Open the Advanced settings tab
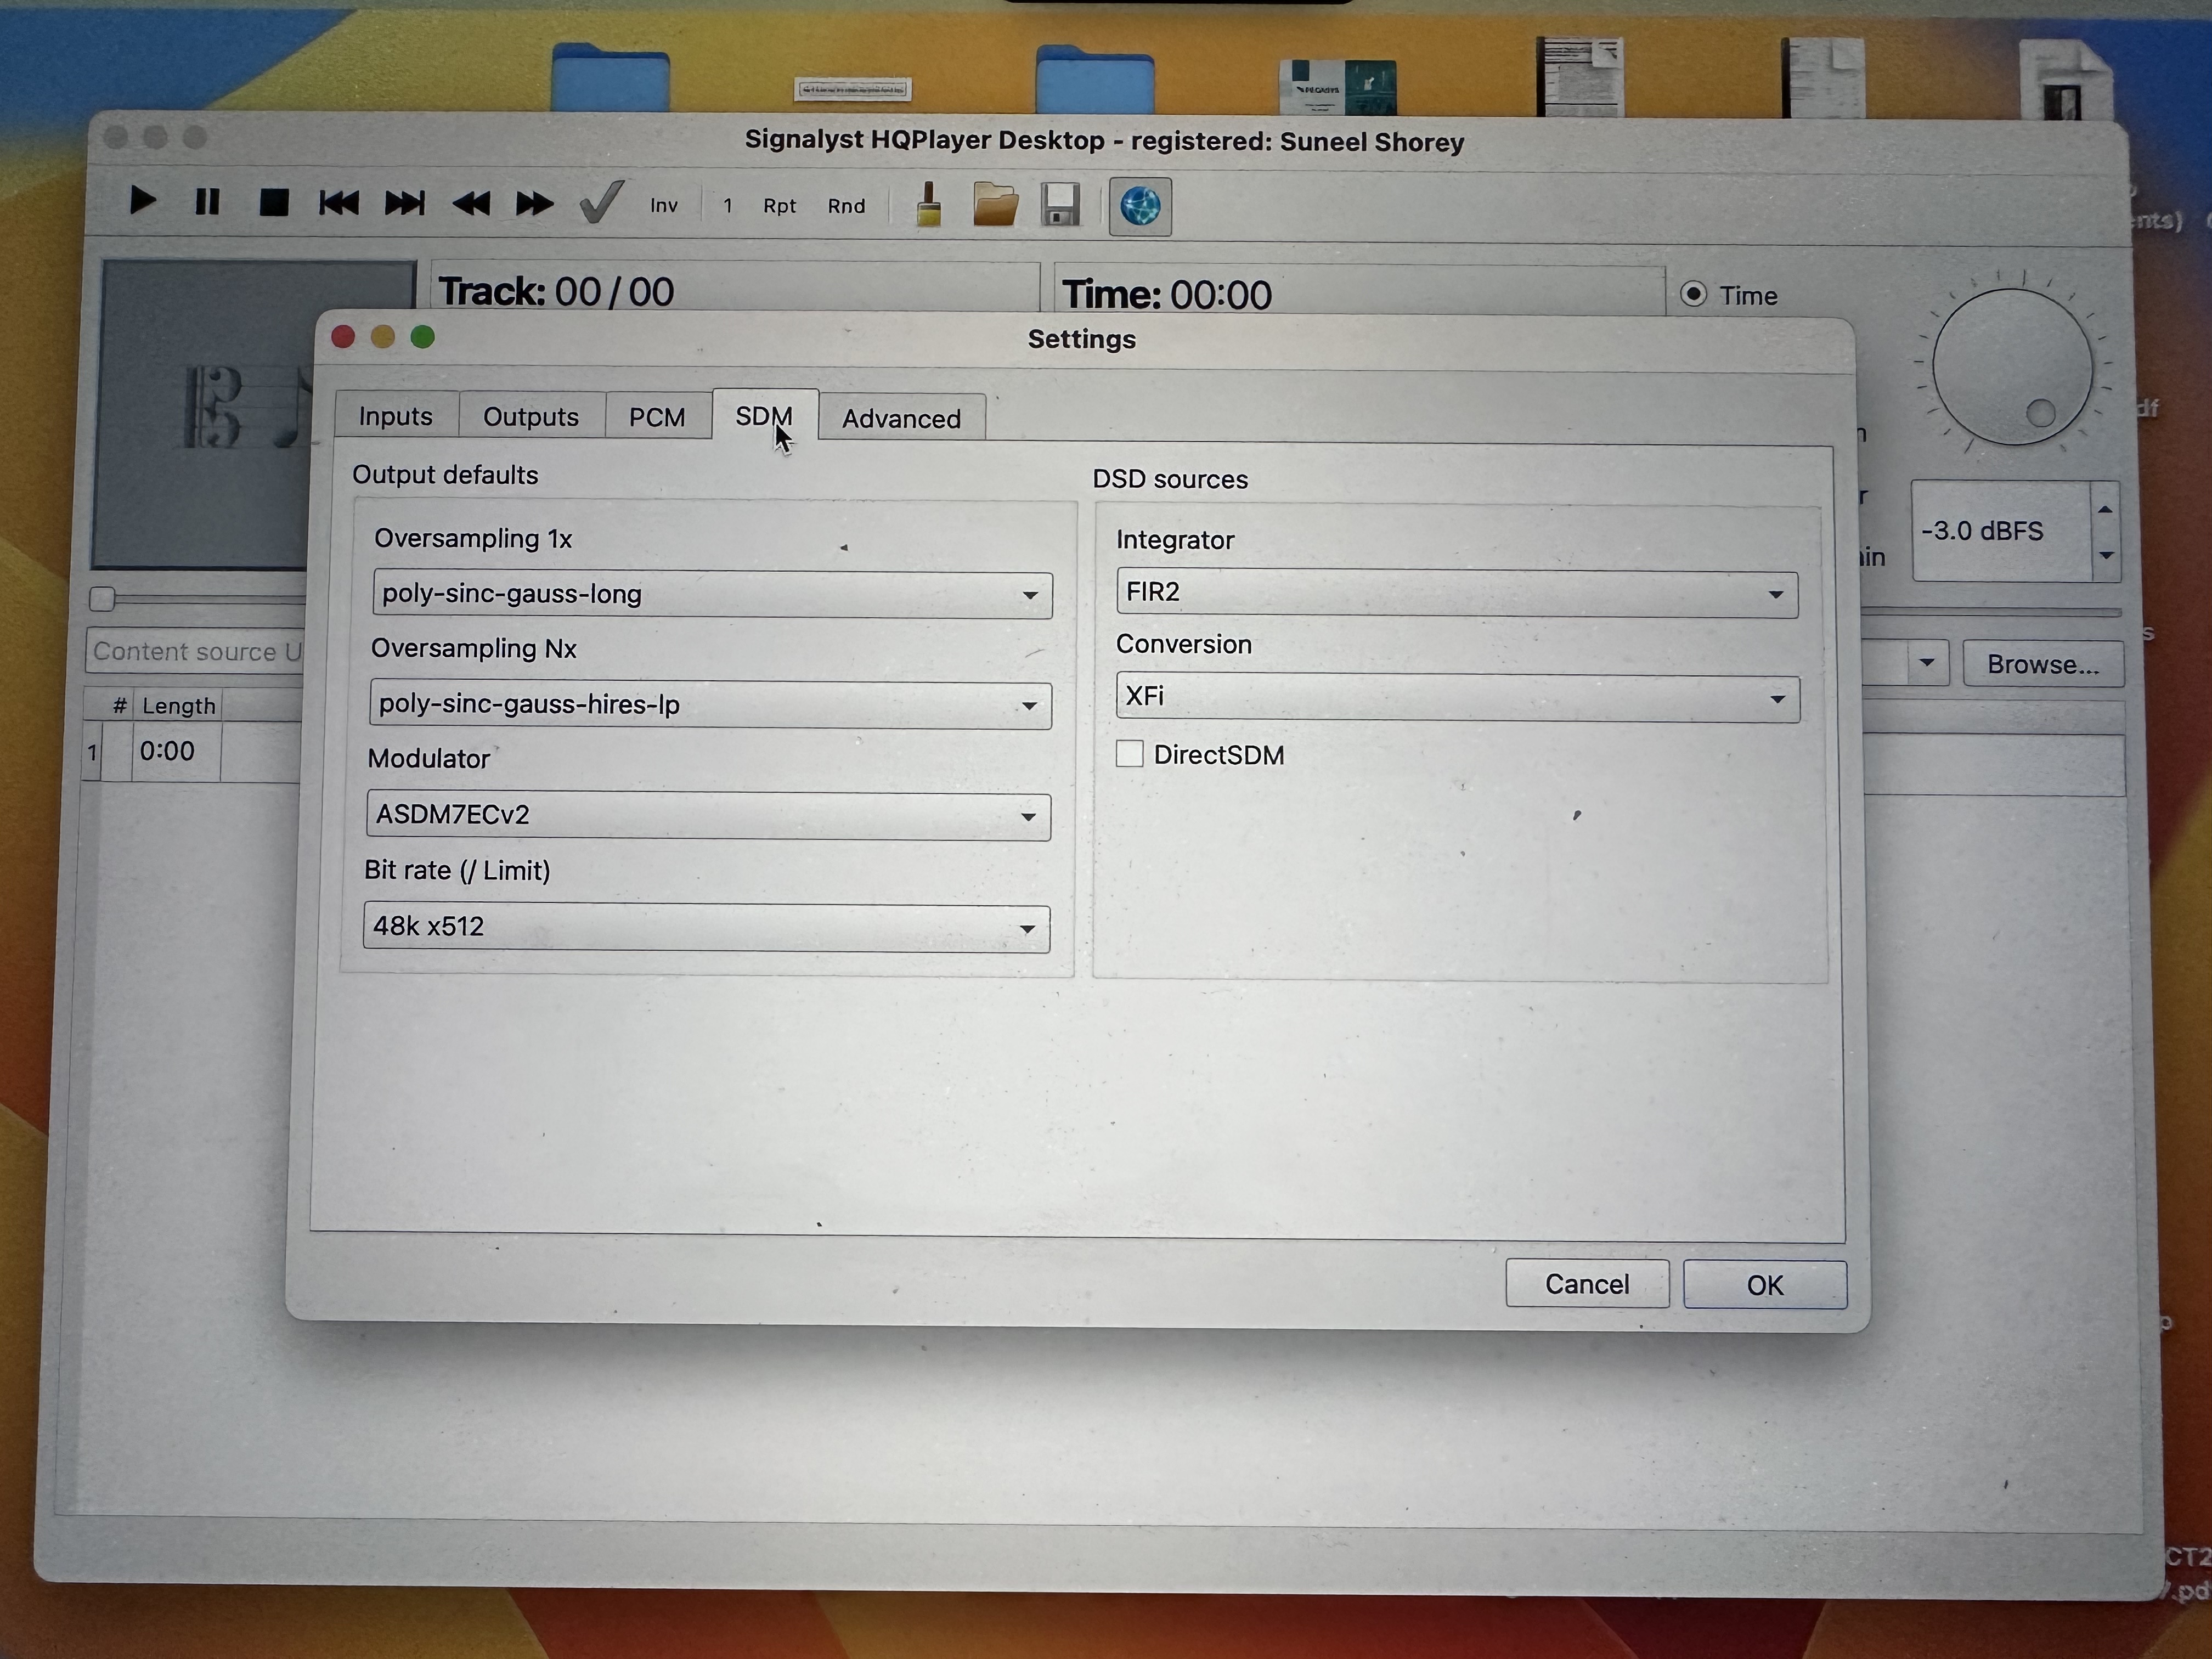Screen dimensions: 2212x1659 pyautogui.click(x=901, y=418)
